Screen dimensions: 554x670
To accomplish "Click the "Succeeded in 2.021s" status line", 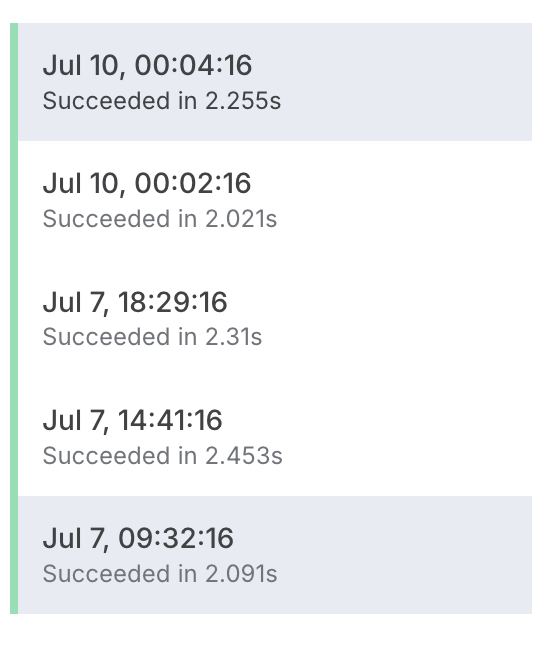I will (160, 219).
